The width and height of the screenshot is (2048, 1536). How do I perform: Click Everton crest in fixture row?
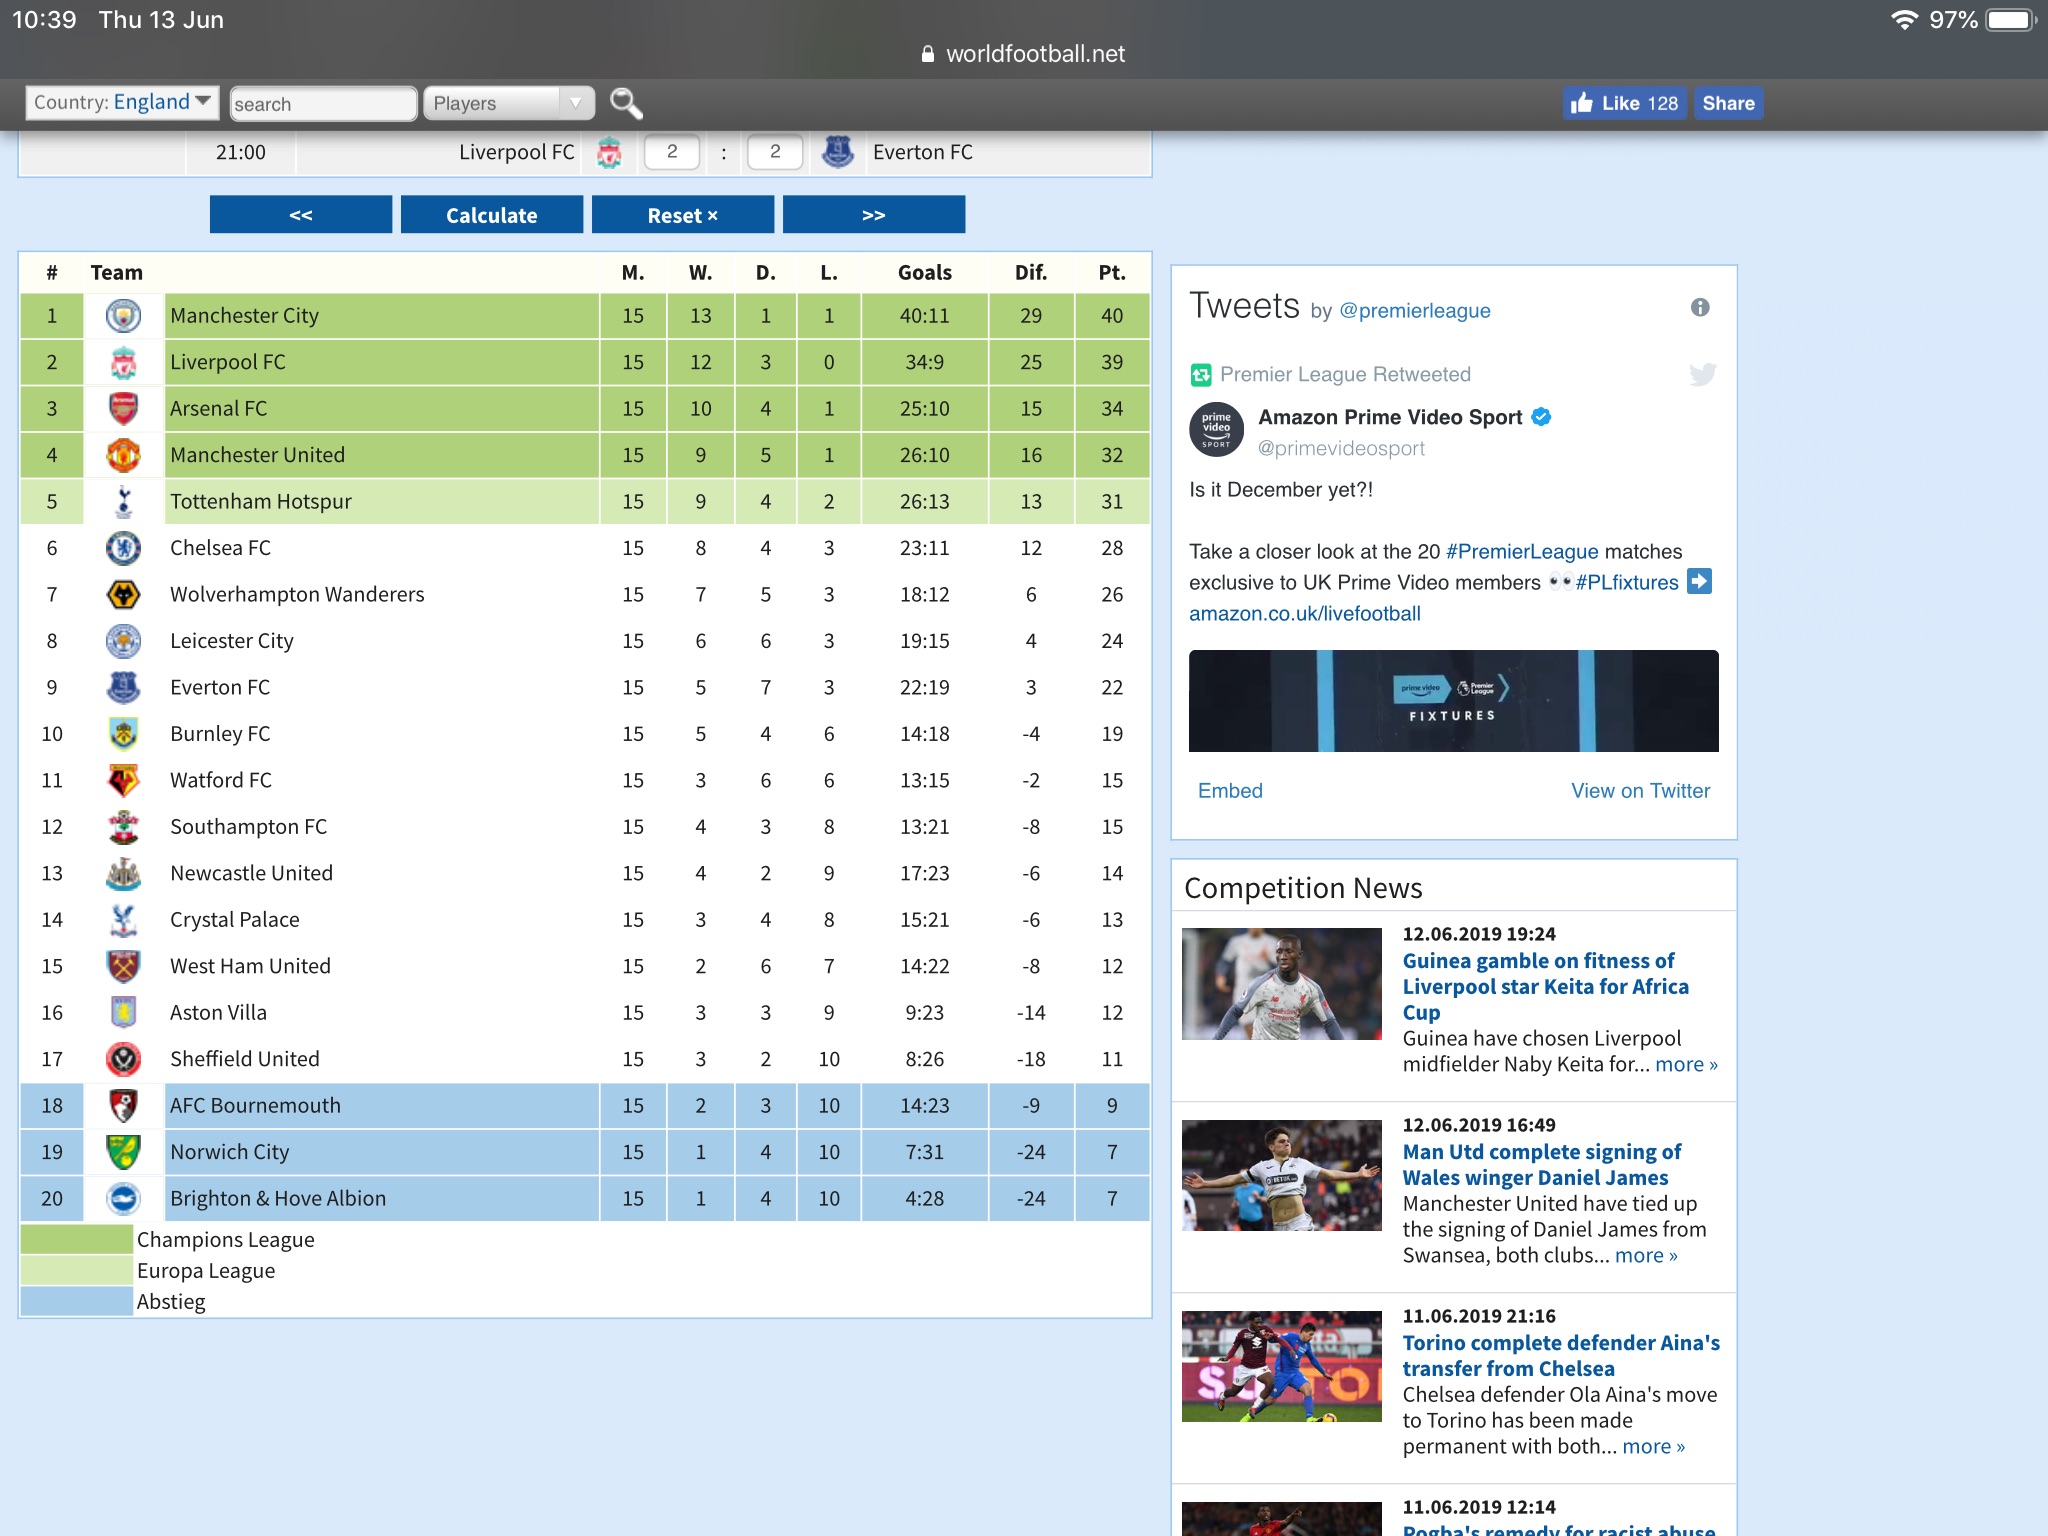(x=837, y=153)
